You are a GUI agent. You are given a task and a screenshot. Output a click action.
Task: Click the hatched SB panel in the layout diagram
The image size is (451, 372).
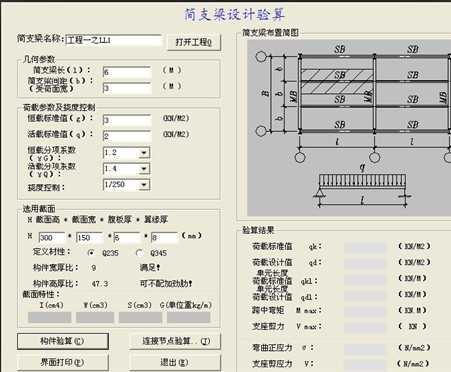337,82
